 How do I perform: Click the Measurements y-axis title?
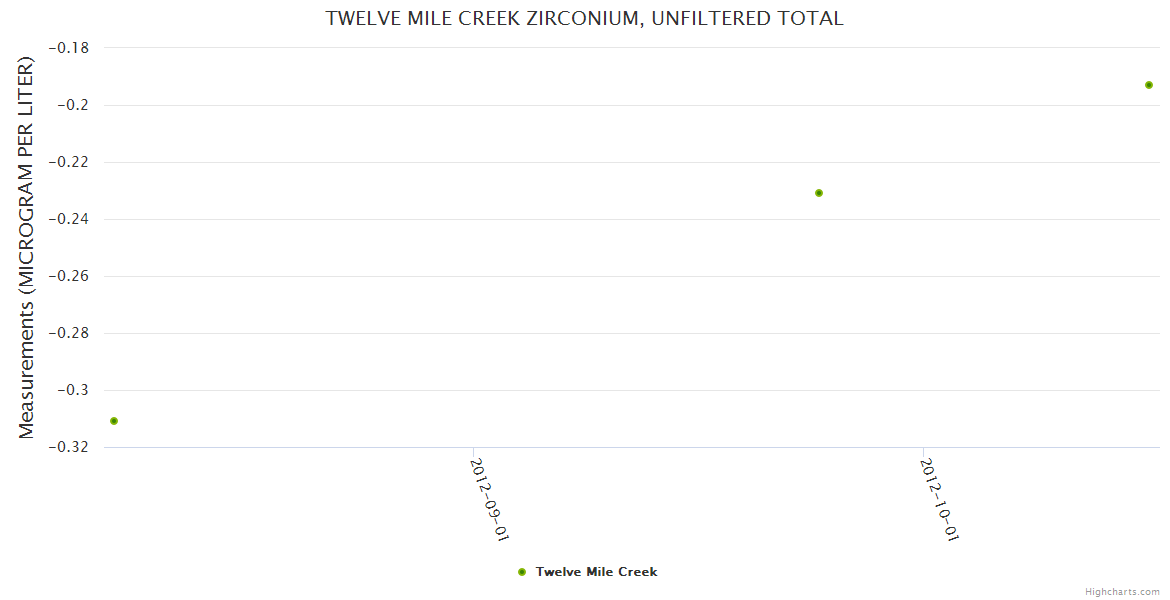[27, 247]
